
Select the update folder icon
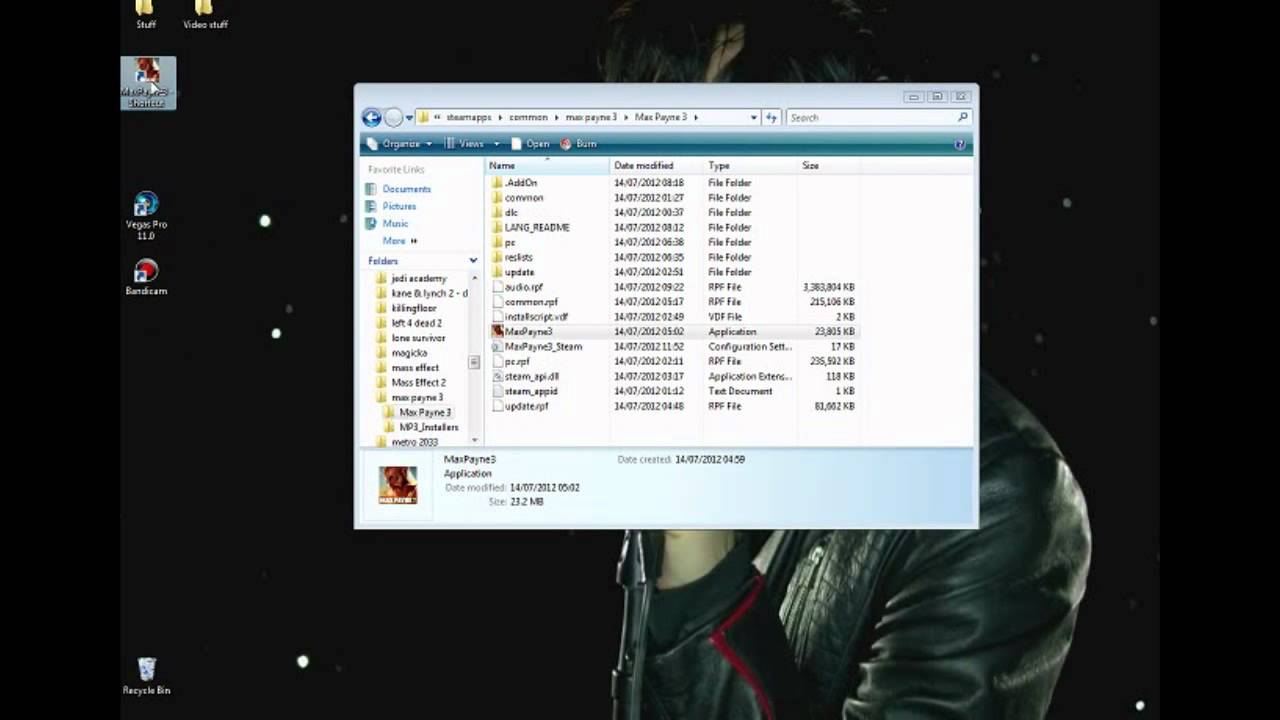coord(497,272)
